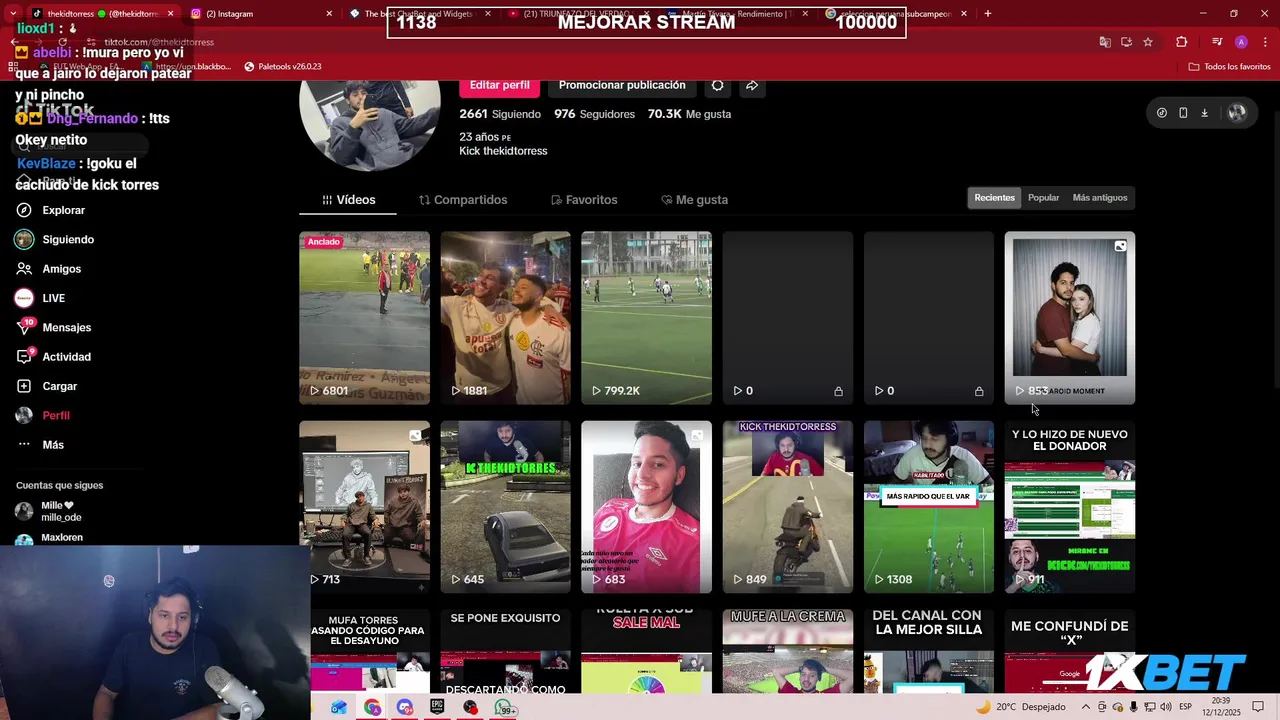Open Todos los favoritos bookmarks folder
The image size is (1280, 720).
pos(1229,66)
